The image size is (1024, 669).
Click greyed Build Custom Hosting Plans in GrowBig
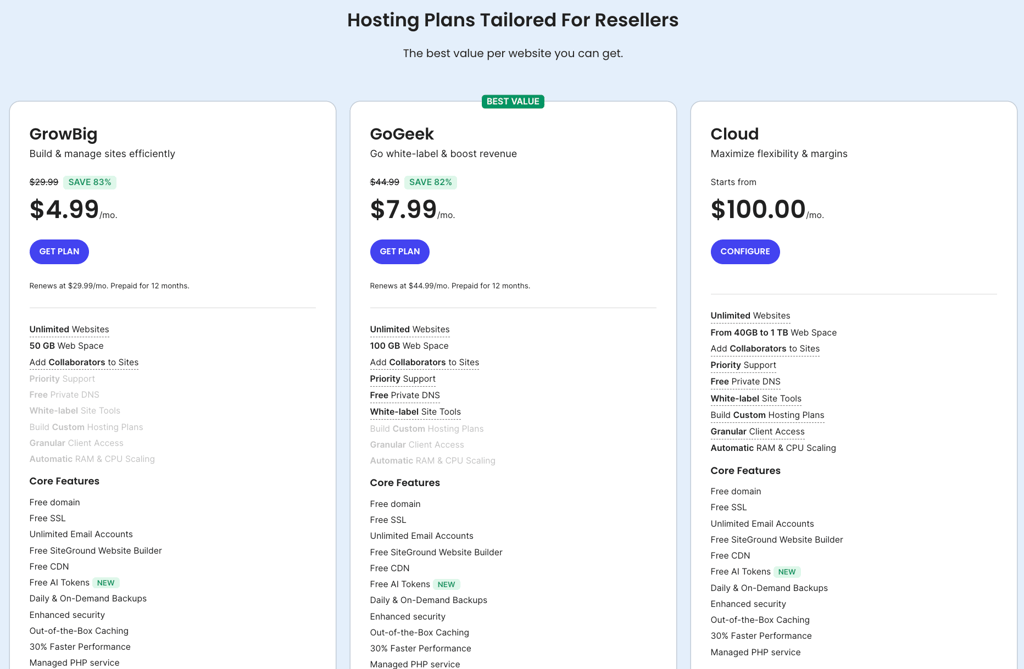coord(86,427)
